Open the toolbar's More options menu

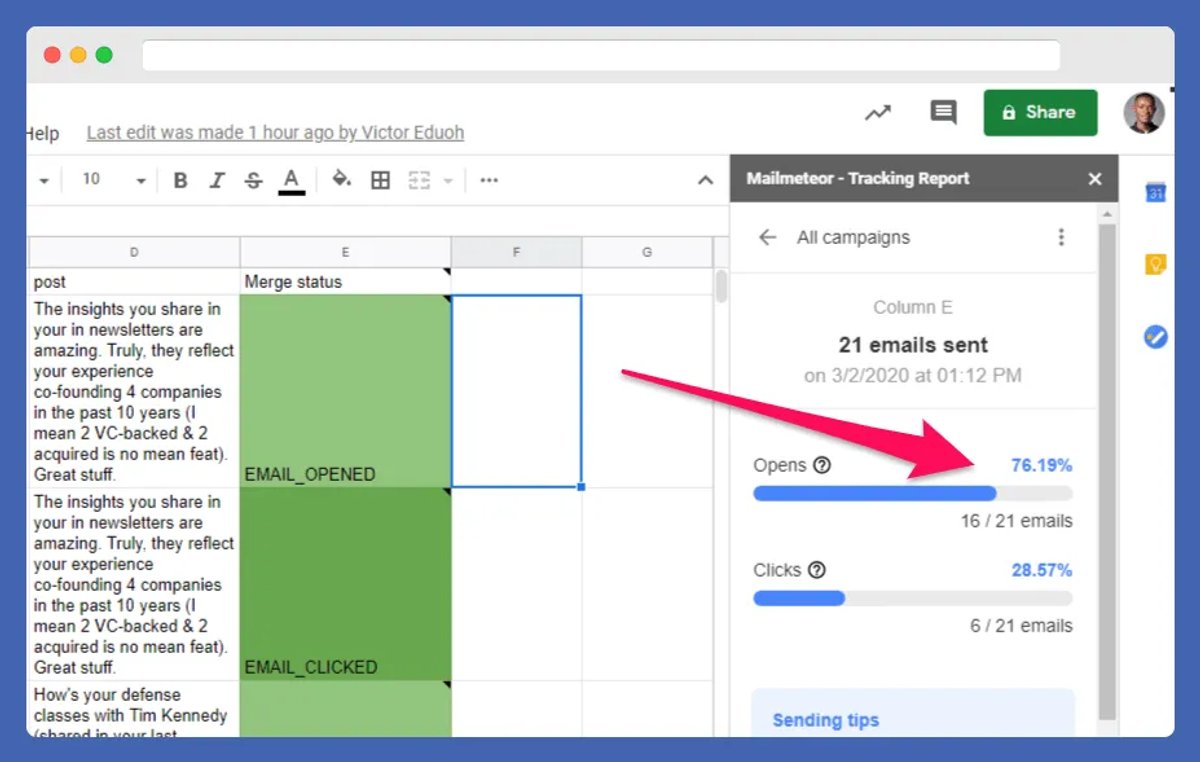(489, 180)
